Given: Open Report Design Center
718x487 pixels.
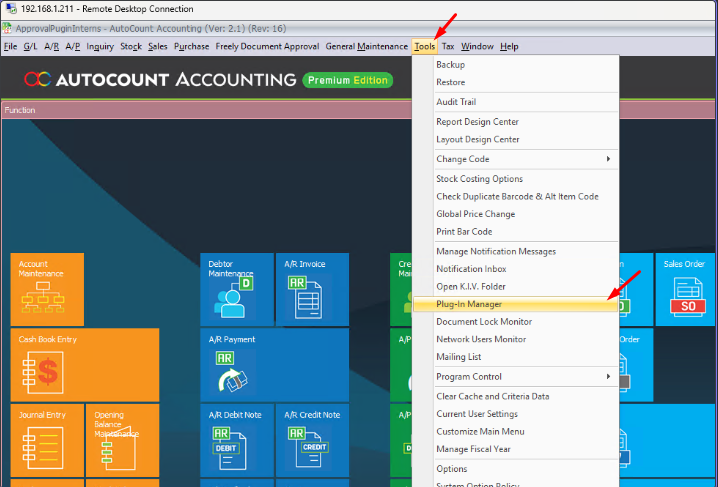Looking at the screenshot, I should click(516, 122).
